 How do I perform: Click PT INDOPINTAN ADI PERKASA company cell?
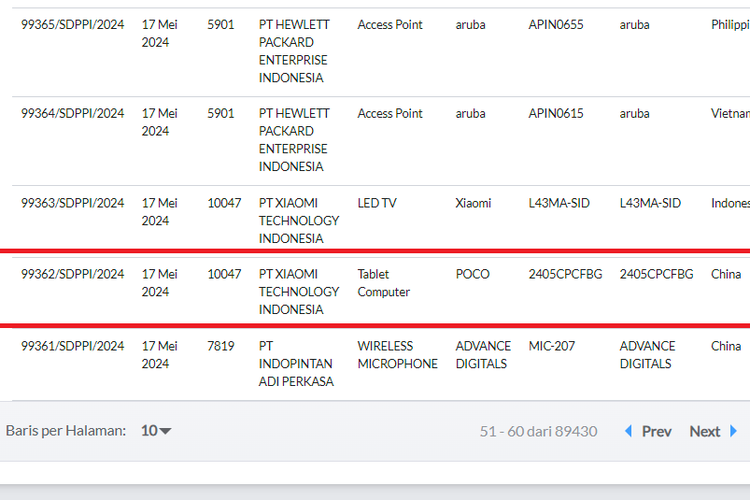296,364
